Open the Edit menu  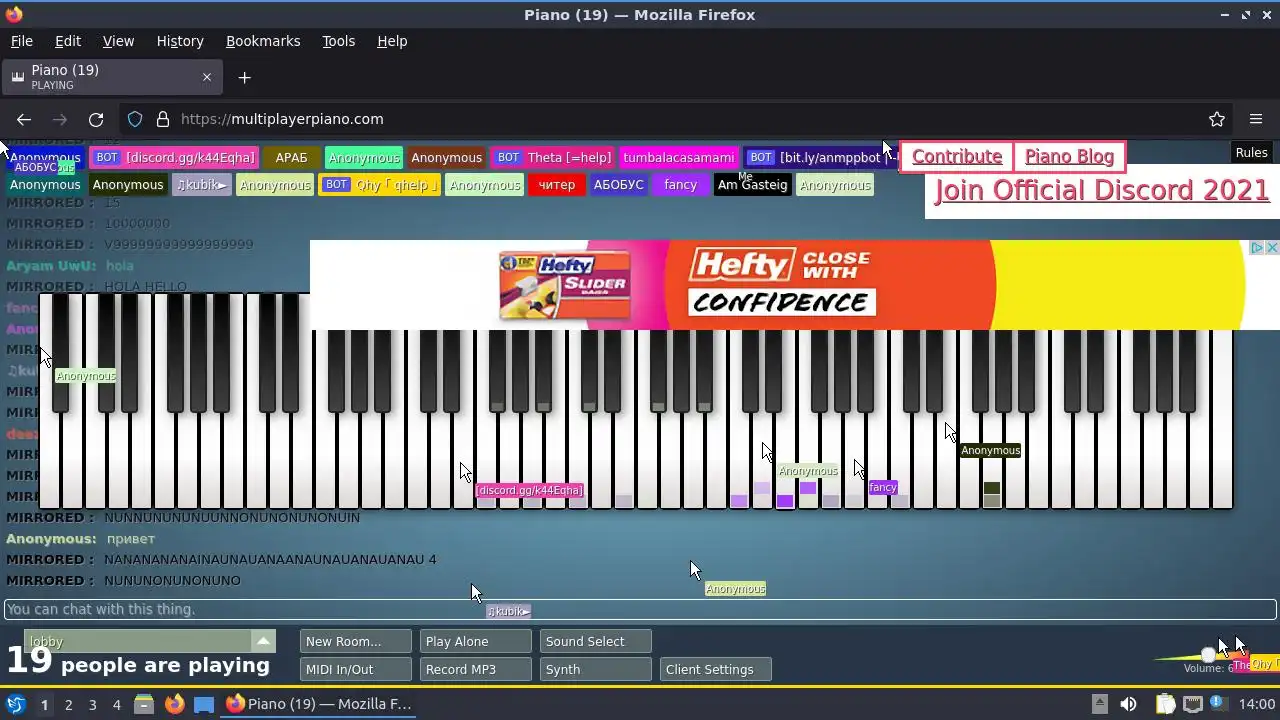tap(68, 41)
